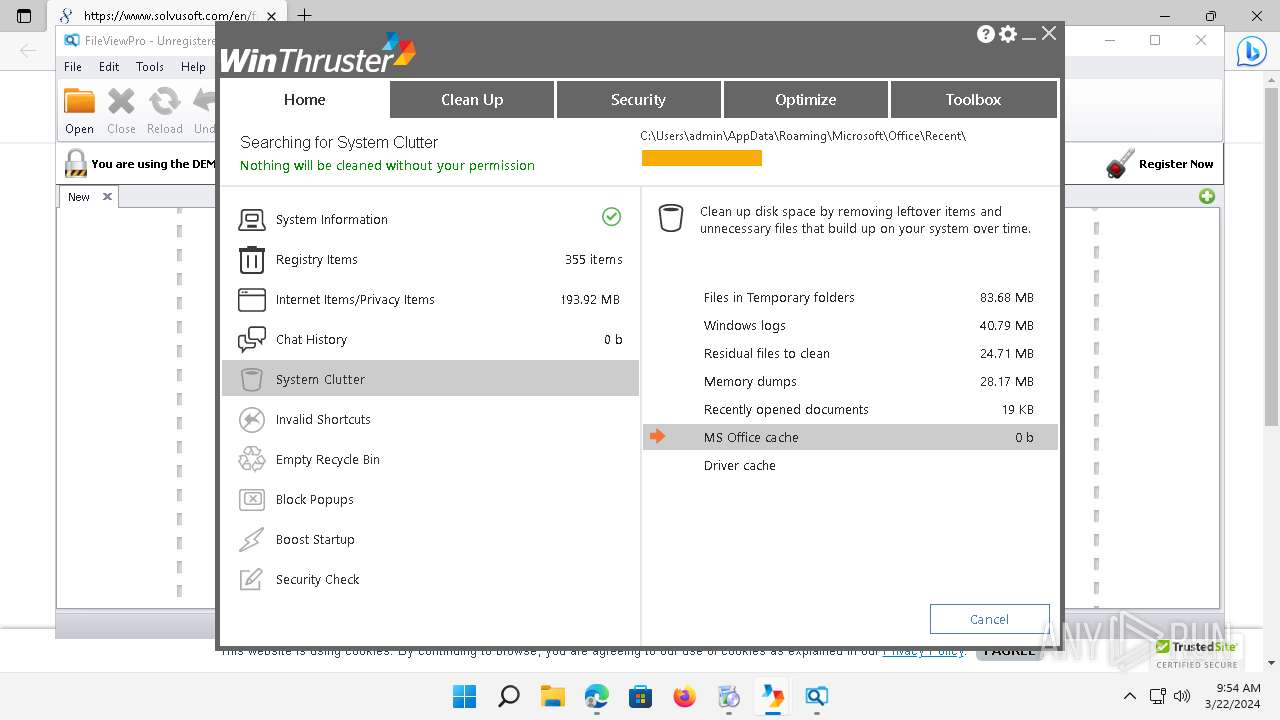This screenshot has width=1280, height=720.
Task: Click the Chat History speech bubbles icon
Action: point(252,340)
